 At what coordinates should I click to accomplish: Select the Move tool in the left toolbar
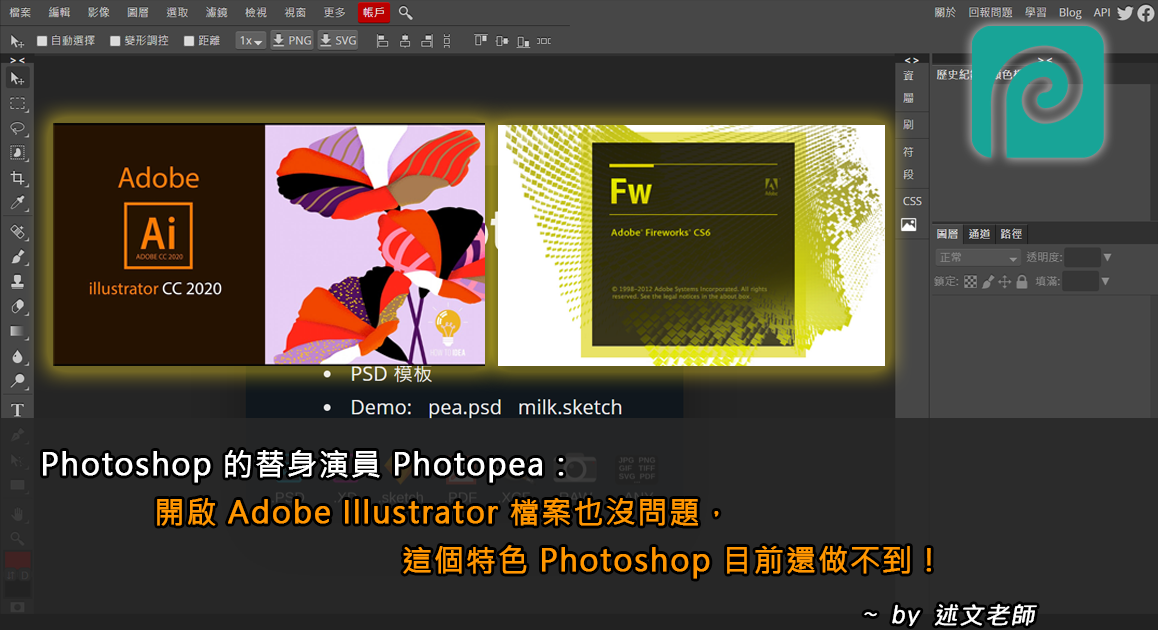[17, 78]
